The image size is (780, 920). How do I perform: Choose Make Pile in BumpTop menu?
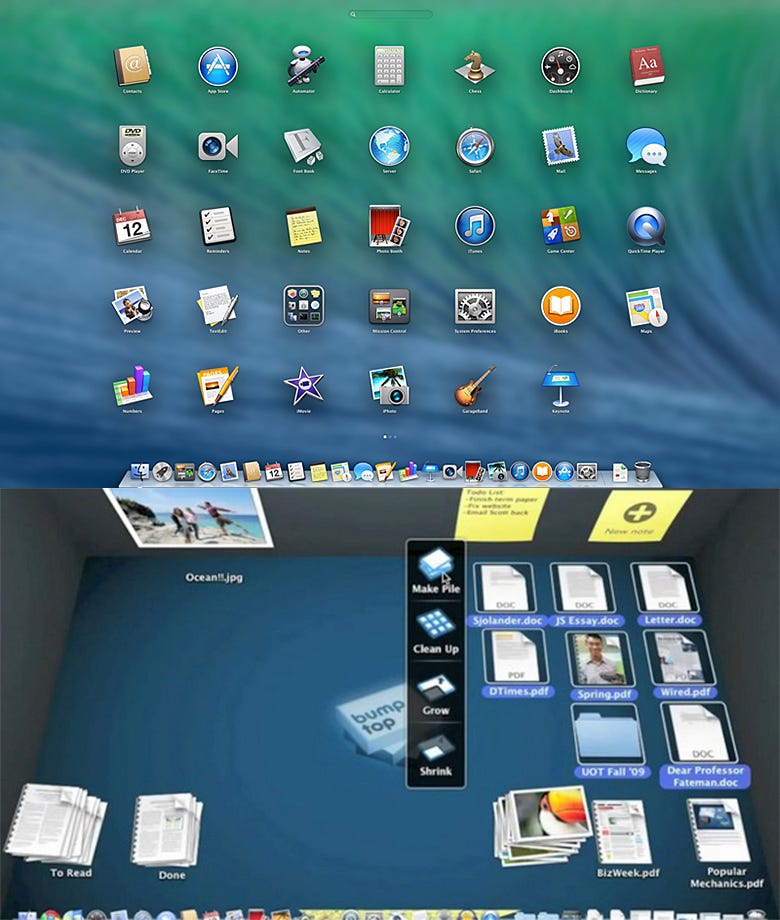(435, 570)
